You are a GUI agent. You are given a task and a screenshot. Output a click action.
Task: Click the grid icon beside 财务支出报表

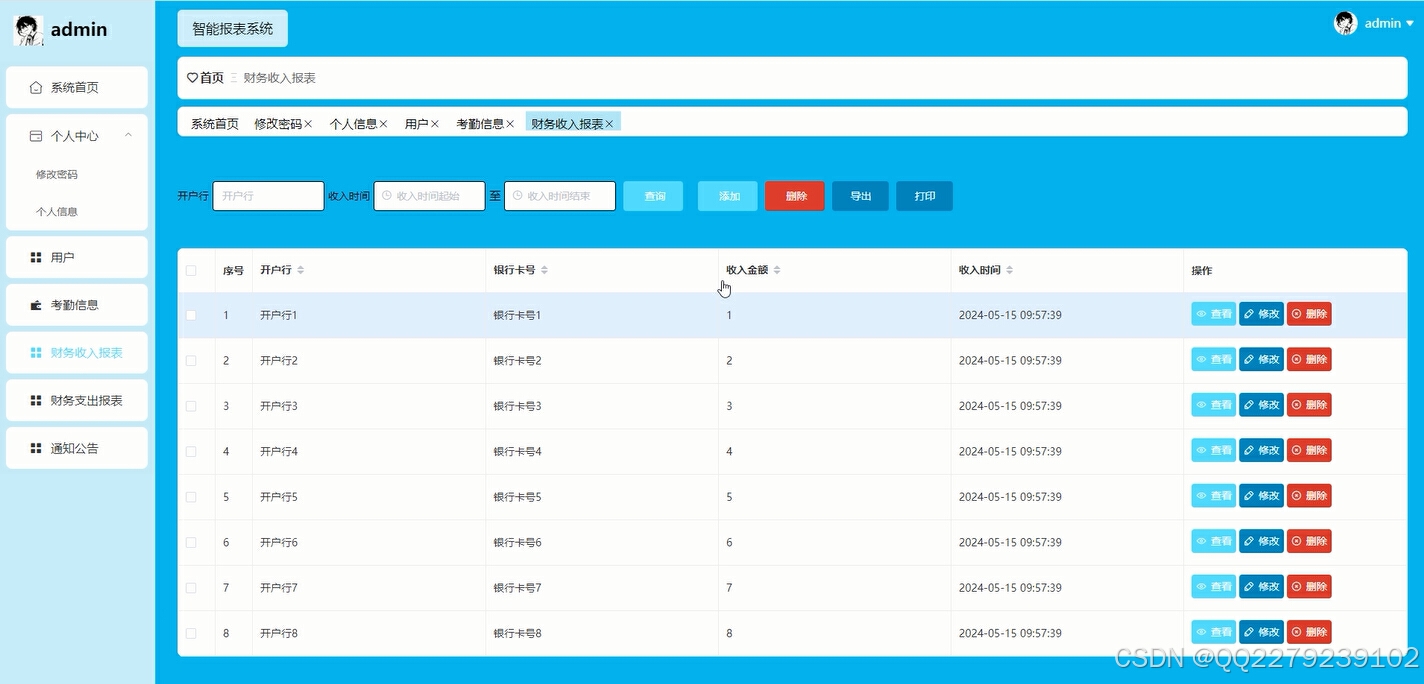(x=36, y=401)
